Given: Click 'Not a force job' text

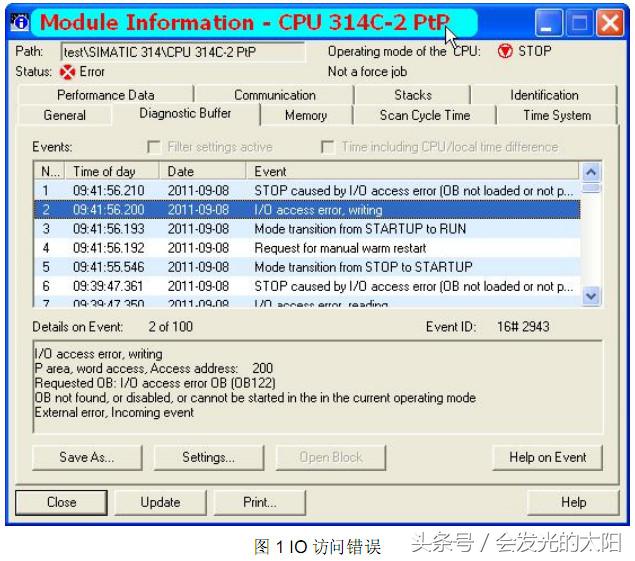Looking at the screenshot, I should pos(367,72).
